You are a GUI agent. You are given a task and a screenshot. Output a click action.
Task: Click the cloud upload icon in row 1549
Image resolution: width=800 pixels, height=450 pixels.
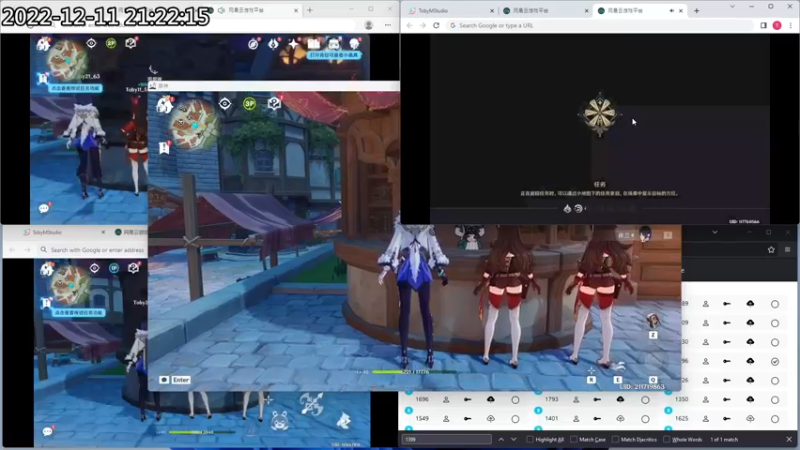(490, 418)
